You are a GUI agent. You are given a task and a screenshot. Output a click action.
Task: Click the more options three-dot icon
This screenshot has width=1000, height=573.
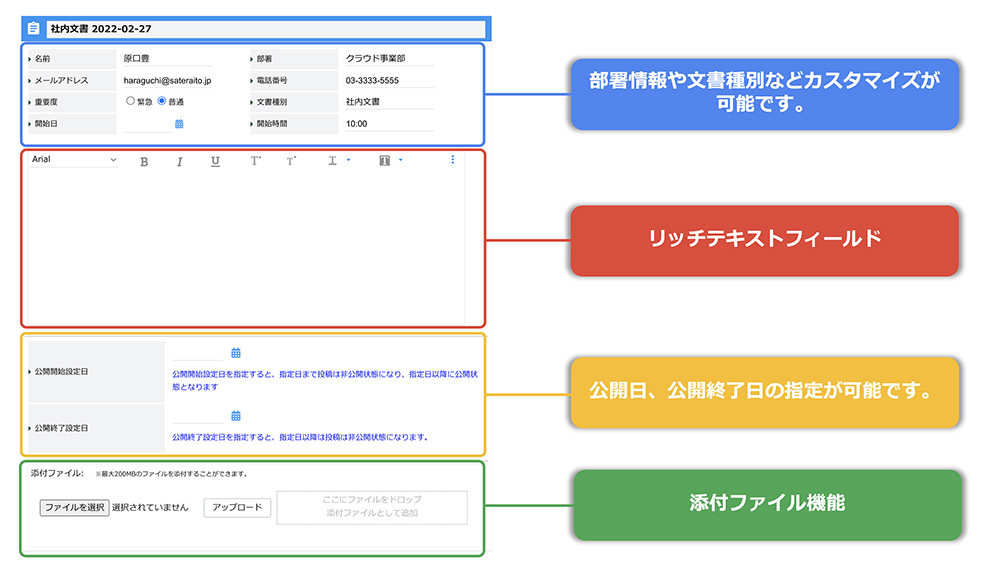452,160
